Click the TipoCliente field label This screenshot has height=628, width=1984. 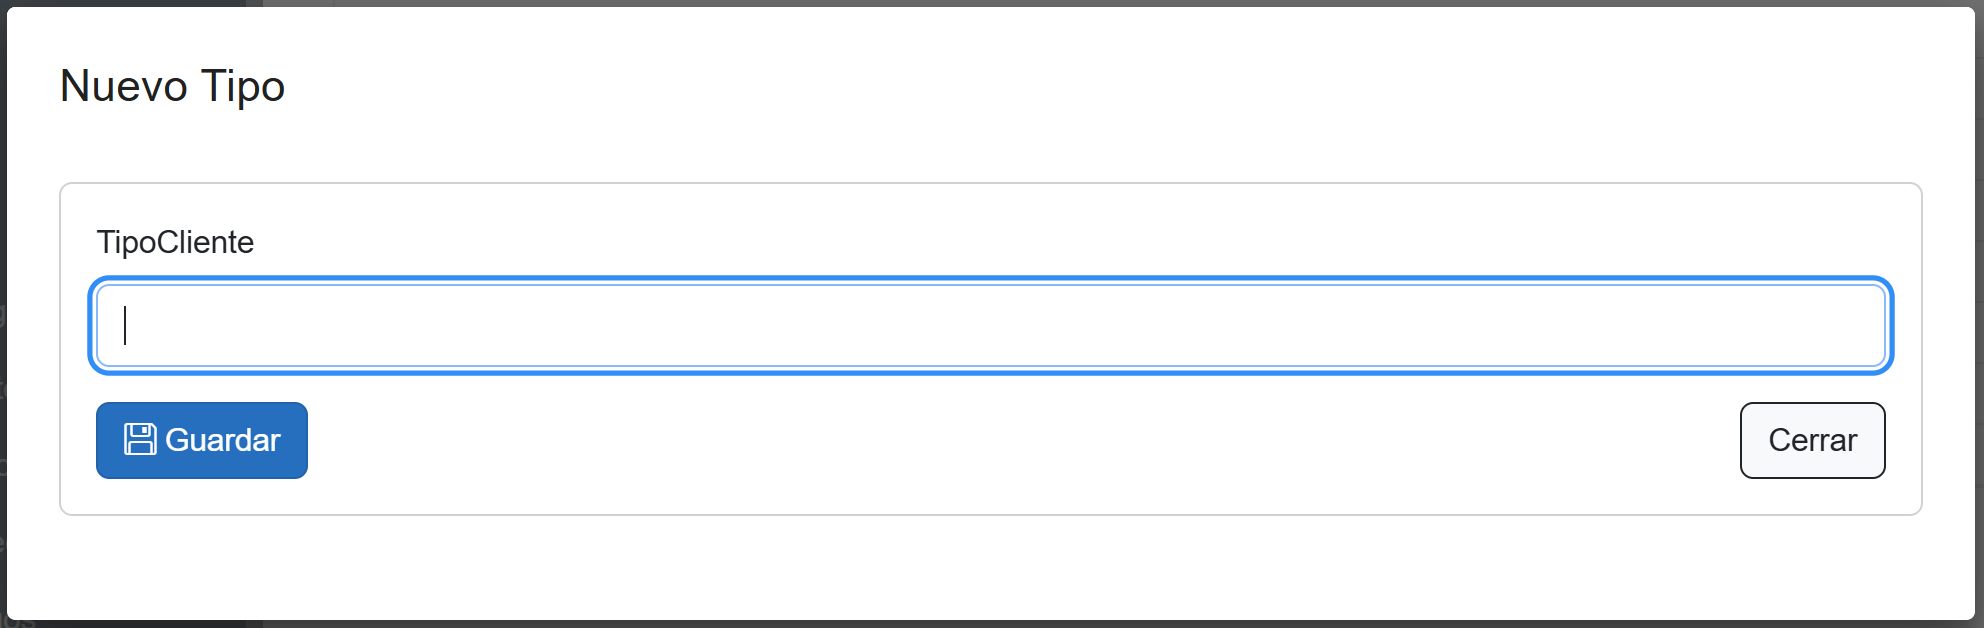tap(175, 242)
